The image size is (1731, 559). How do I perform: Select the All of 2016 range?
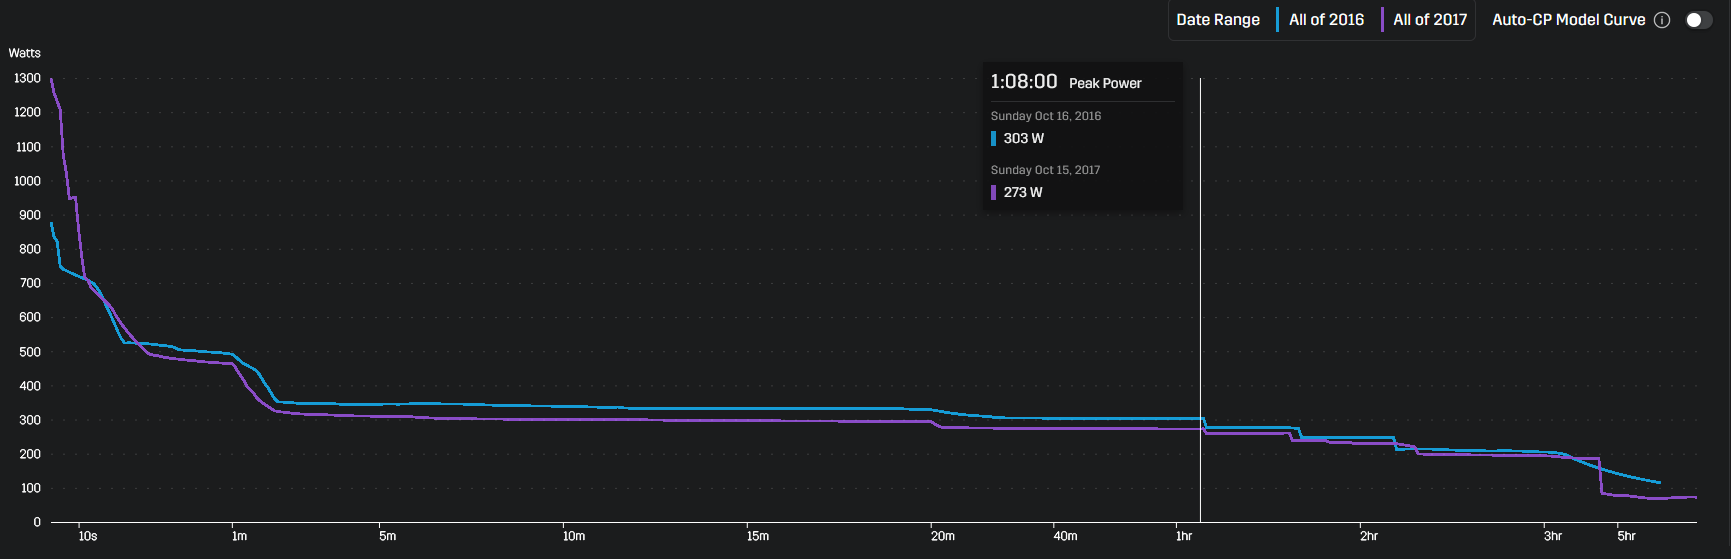point(1325,20)
